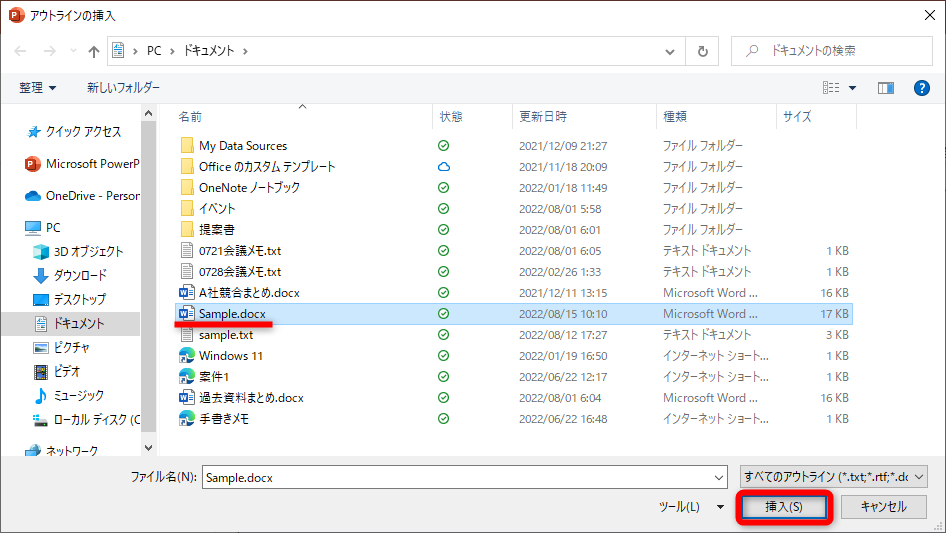Go back with the back arrow
The height and width of the screenshot is (533, 946).
click(21, 51)
